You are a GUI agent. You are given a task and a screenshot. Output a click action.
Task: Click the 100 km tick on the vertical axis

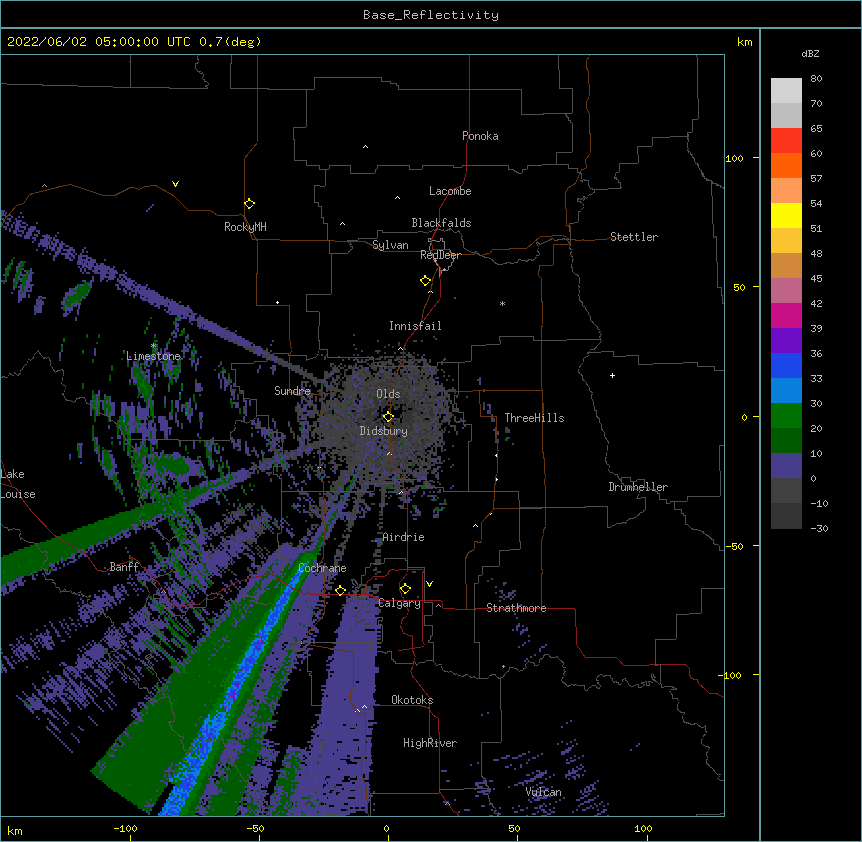click(734, 158)
